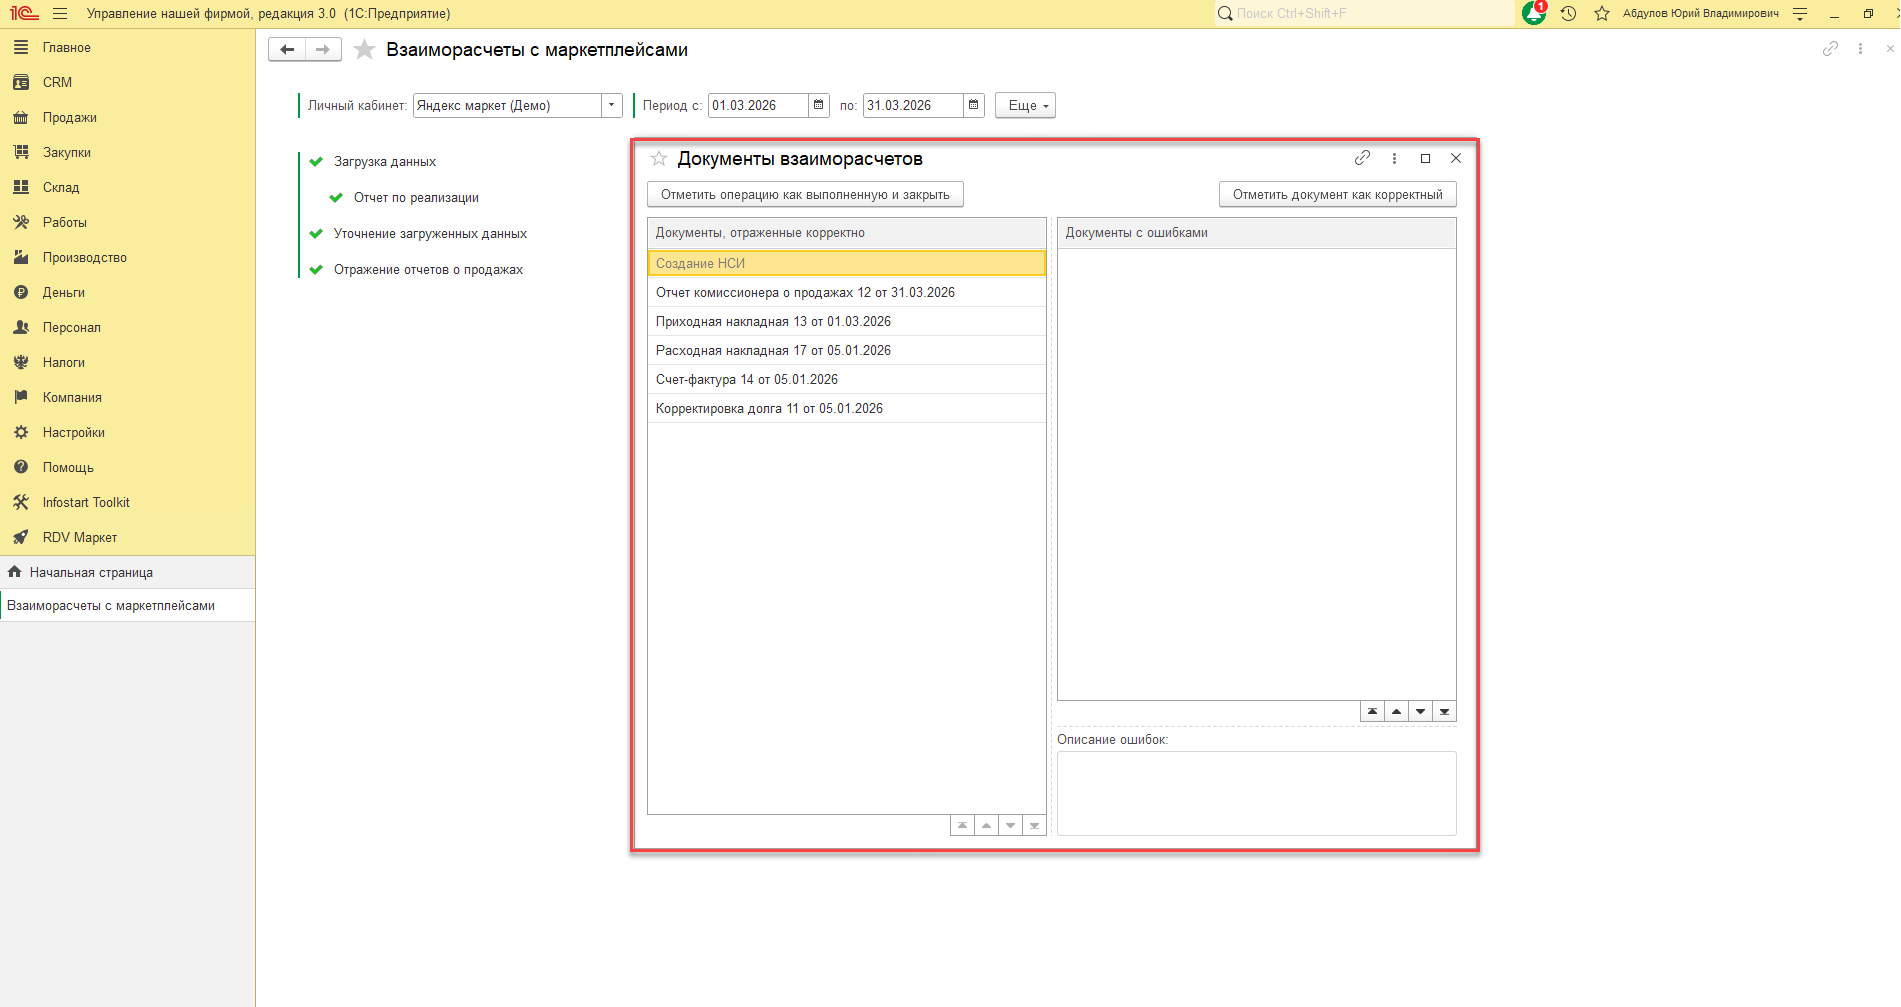Click the back navigation arrow
The width and height of the screenshot is (1901, 1007).
click(287, 49)
